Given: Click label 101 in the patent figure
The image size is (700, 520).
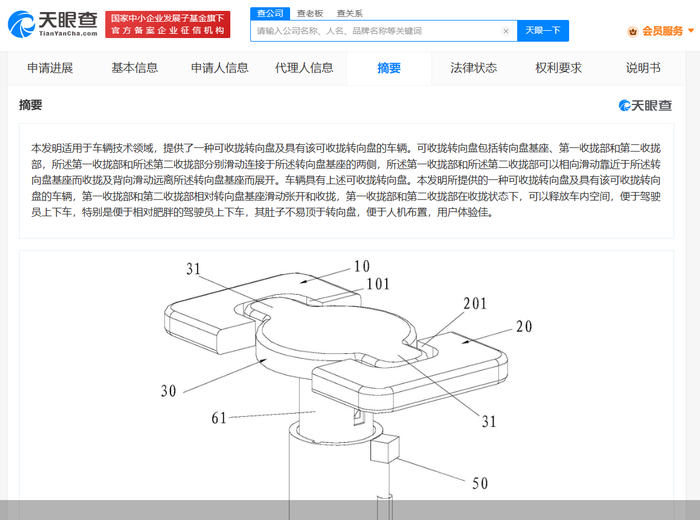Looking at the screenshot, I should pos(378,284).
